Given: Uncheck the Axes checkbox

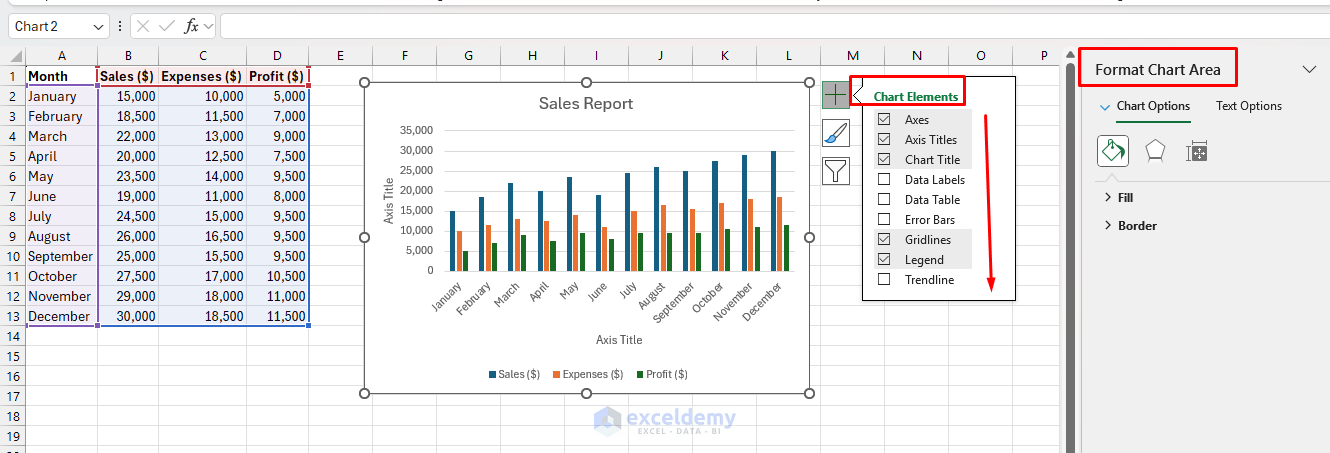Looking at the screenshot, I should tap(884, 119).
